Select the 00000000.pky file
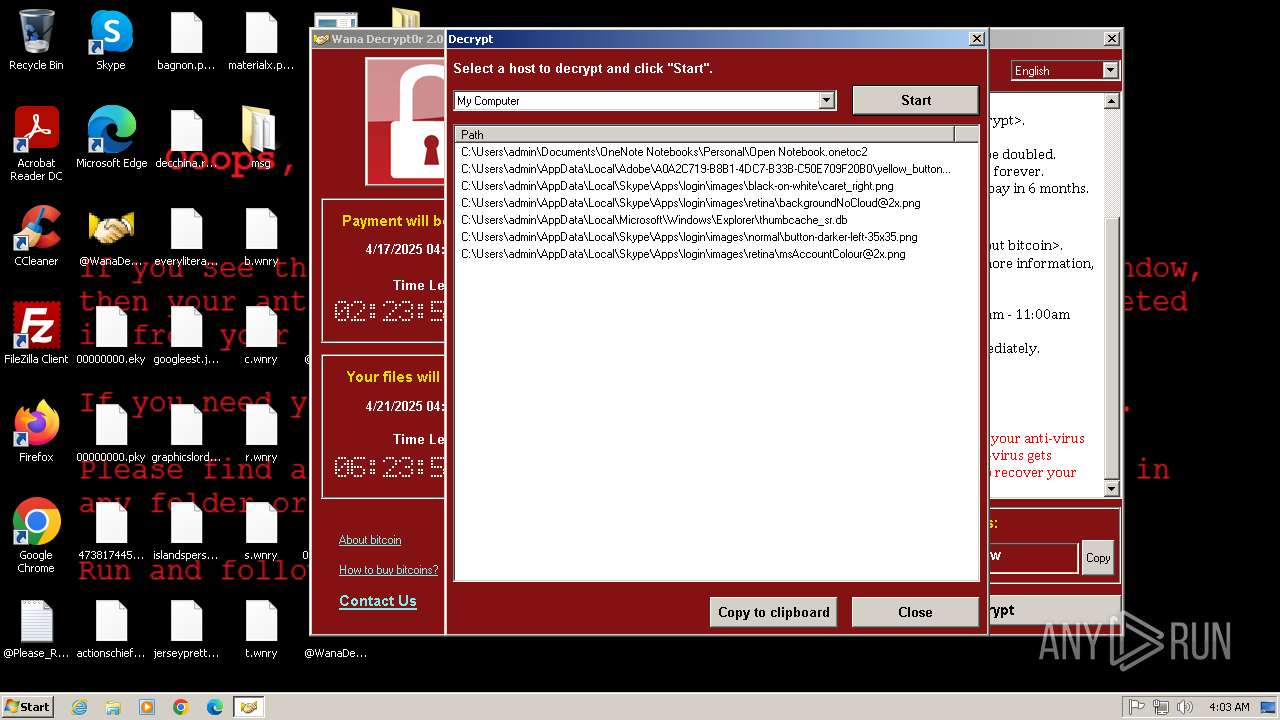Screen dimensions: 1280x720 (111, 432)
